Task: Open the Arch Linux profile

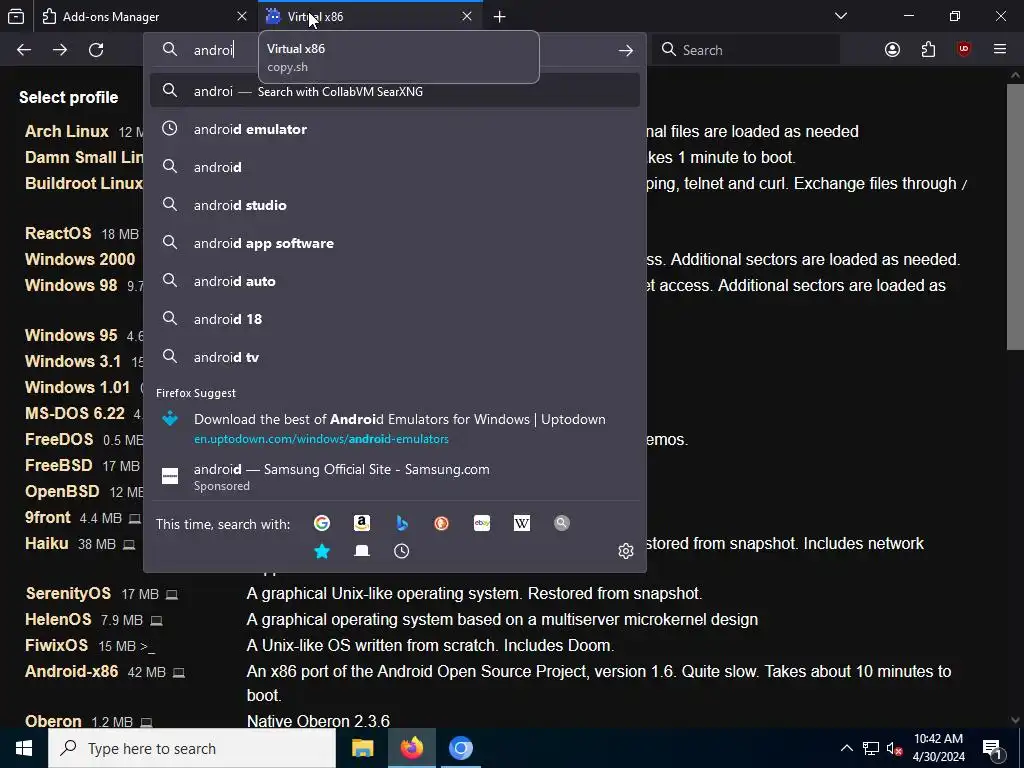Action: point(67,131)
